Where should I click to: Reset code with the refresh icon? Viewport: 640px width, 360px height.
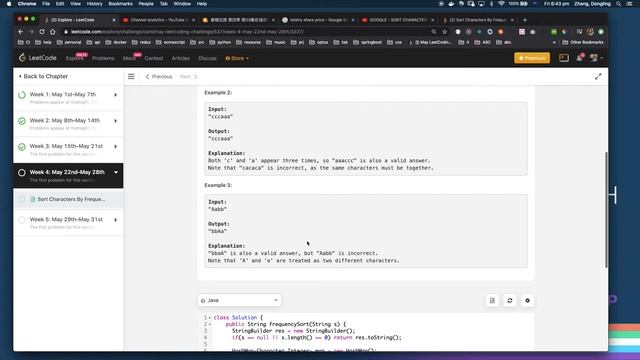click(510, 300)
